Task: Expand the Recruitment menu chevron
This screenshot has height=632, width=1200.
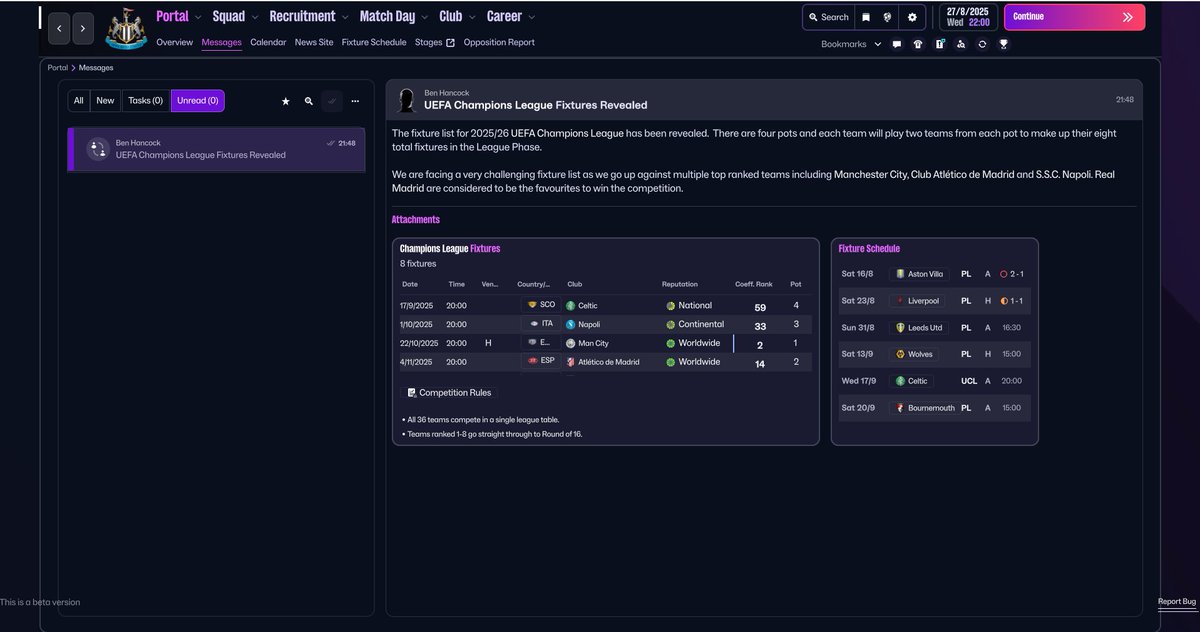Action: click(x=346, y=17)
